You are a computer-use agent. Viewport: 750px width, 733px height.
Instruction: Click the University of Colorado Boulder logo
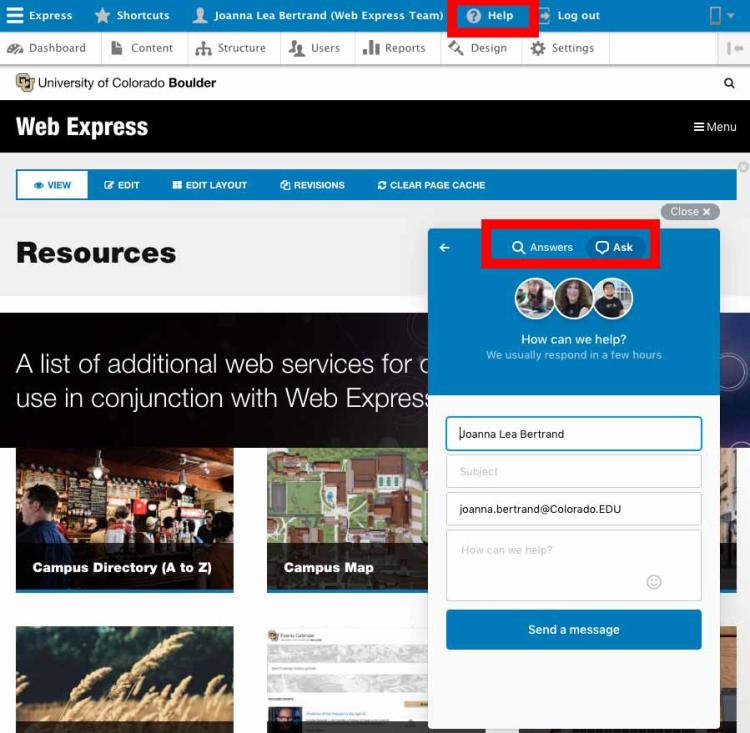[x=116, y=83]
